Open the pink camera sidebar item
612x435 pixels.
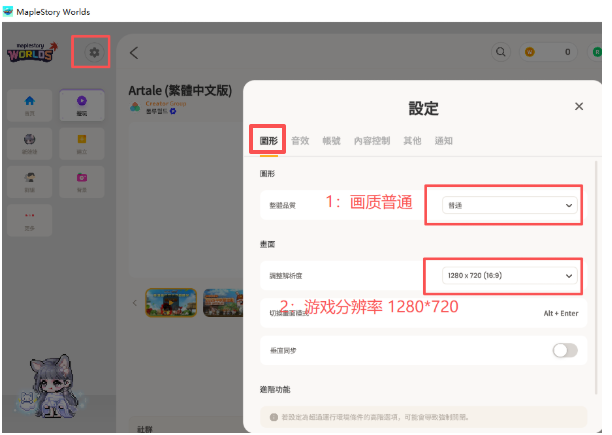coord(81,181)
